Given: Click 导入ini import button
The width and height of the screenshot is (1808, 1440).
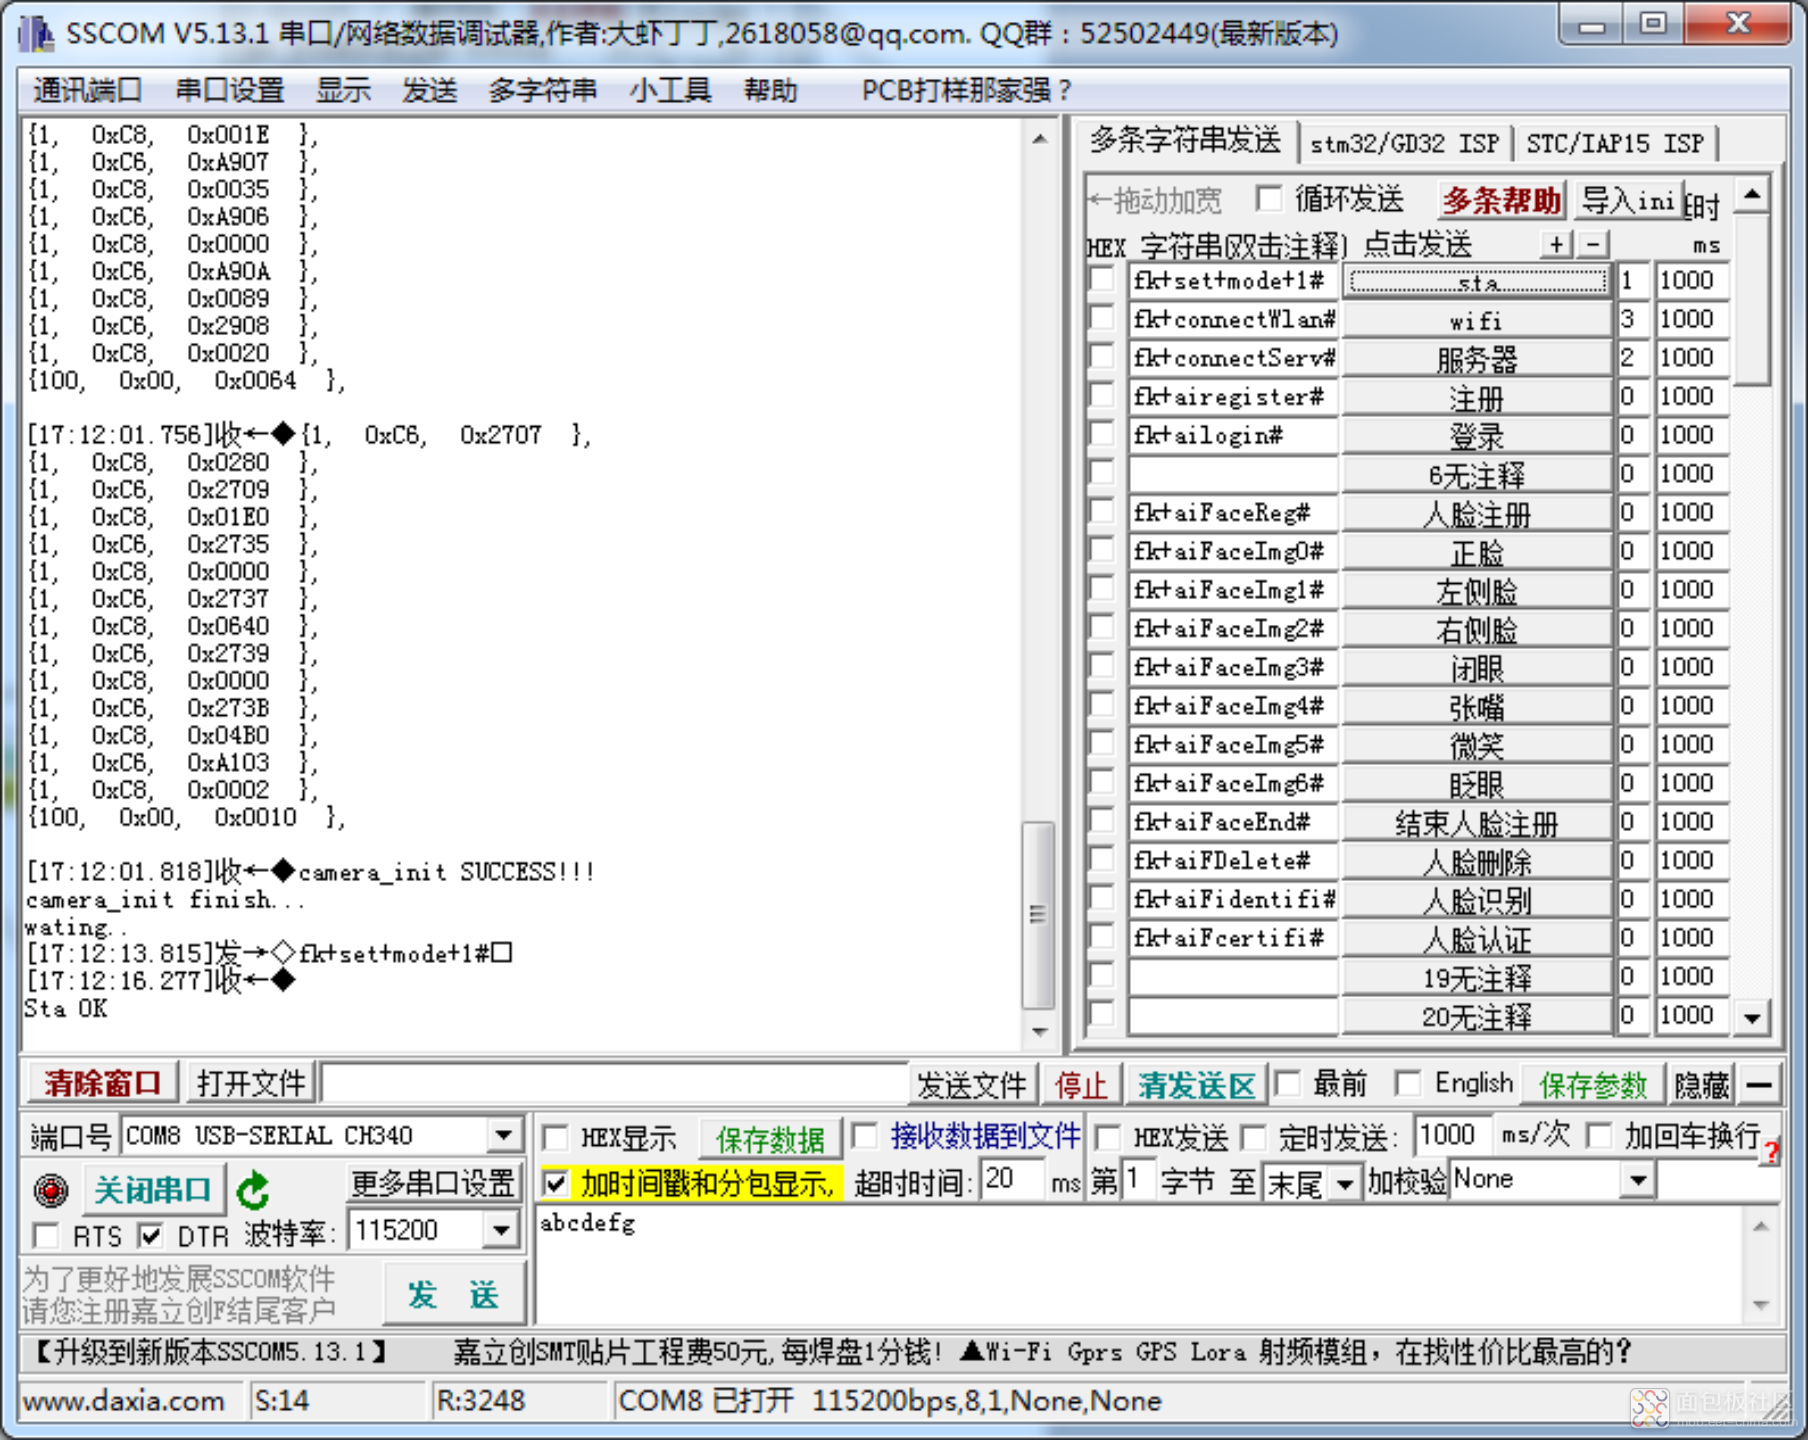Looking at the screenshot, I should 1627,200.
